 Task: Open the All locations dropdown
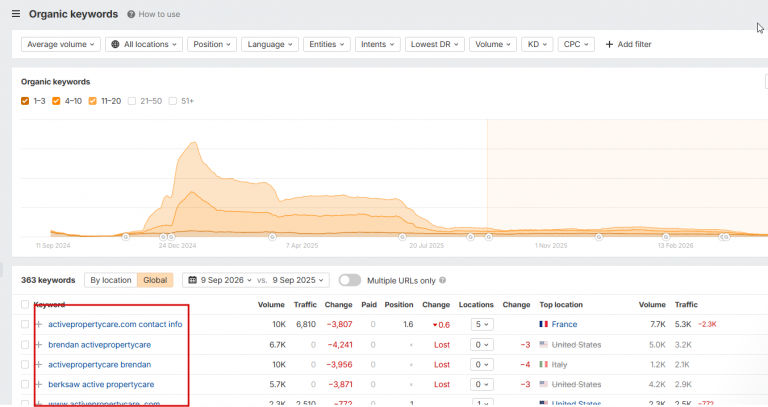click(144, 44)
